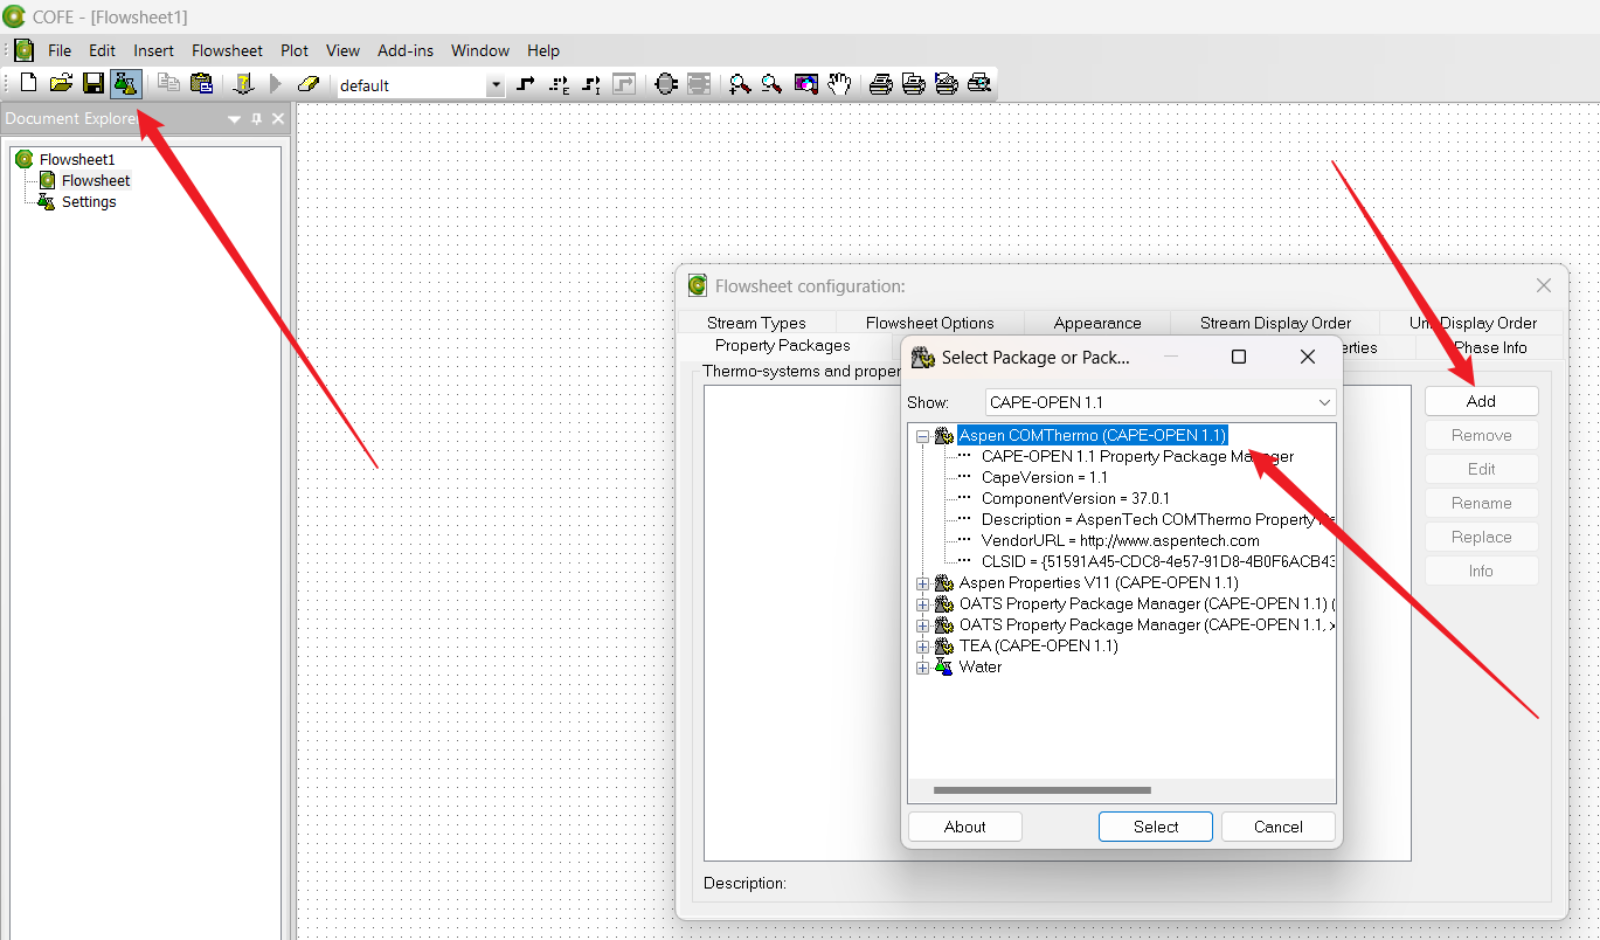The height and width of the screenshot is (940, 1600).
Task: Click the energy stream tool marked E
Action: pyautogui.click(x=559, y=84)
